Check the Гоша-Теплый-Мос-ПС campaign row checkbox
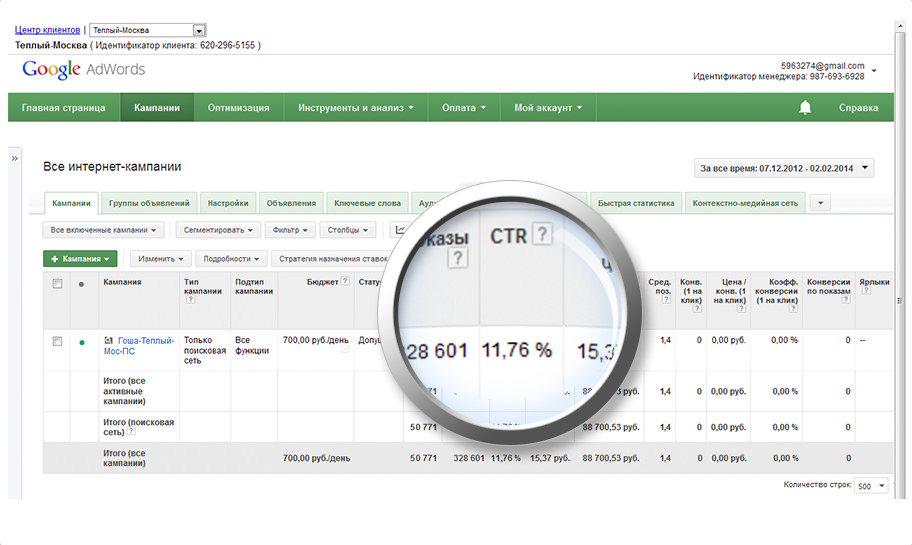Screen dimensions: 912x545 [57, 342]
